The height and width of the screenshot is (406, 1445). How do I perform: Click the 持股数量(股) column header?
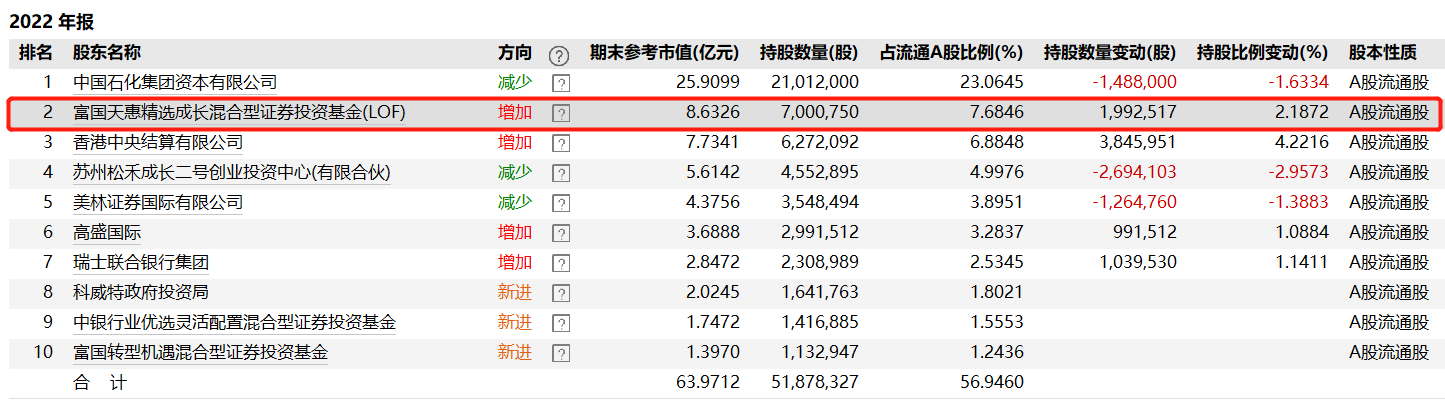pos(809,53)
